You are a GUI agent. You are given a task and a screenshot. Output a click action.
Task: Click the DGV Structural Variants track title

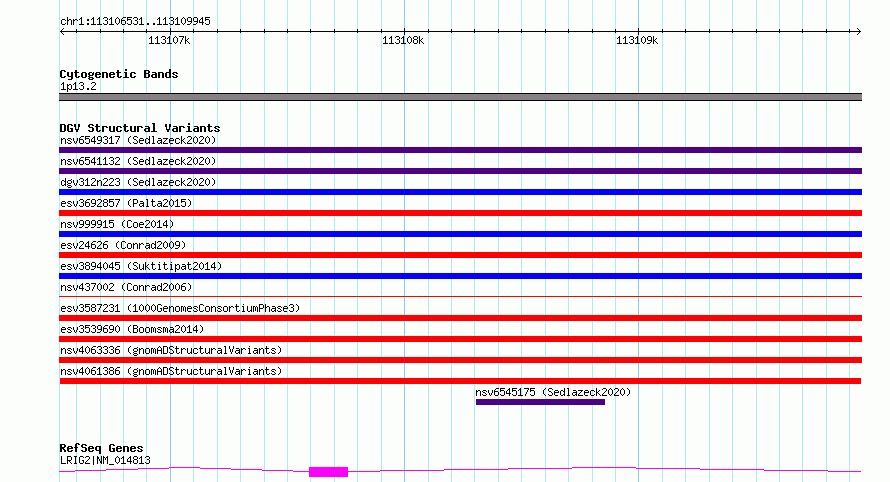[x=140, y=128]
